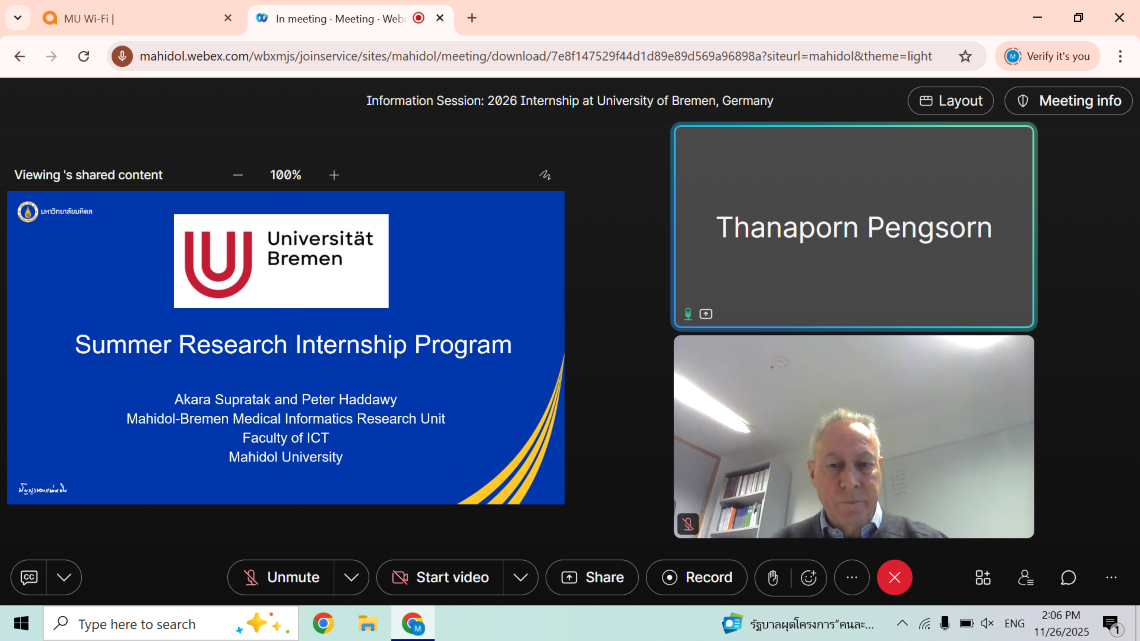Click the annotate icon above shared content
The width and height of the screenshot is (1140, 641).
pyautogui.click(x=545, y=175)
